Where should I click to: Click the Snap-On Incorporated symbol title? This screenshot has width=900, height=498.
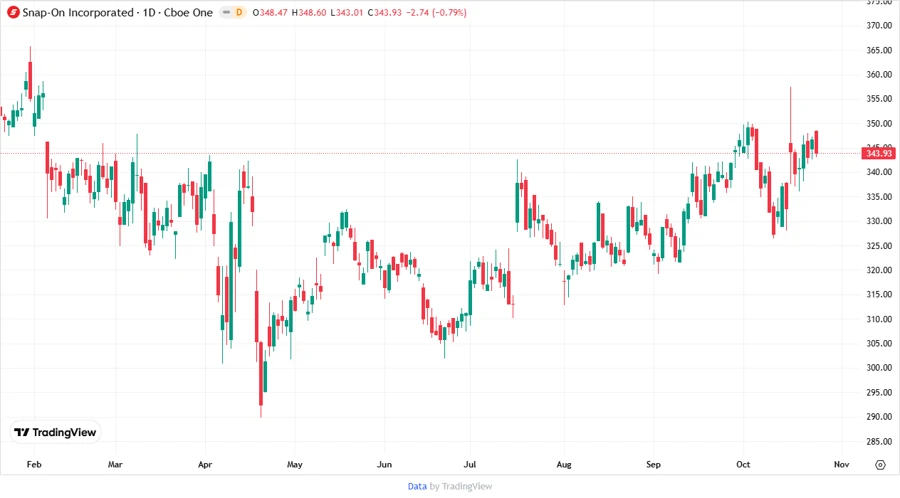pyautogui.click(x=77, y=12)
